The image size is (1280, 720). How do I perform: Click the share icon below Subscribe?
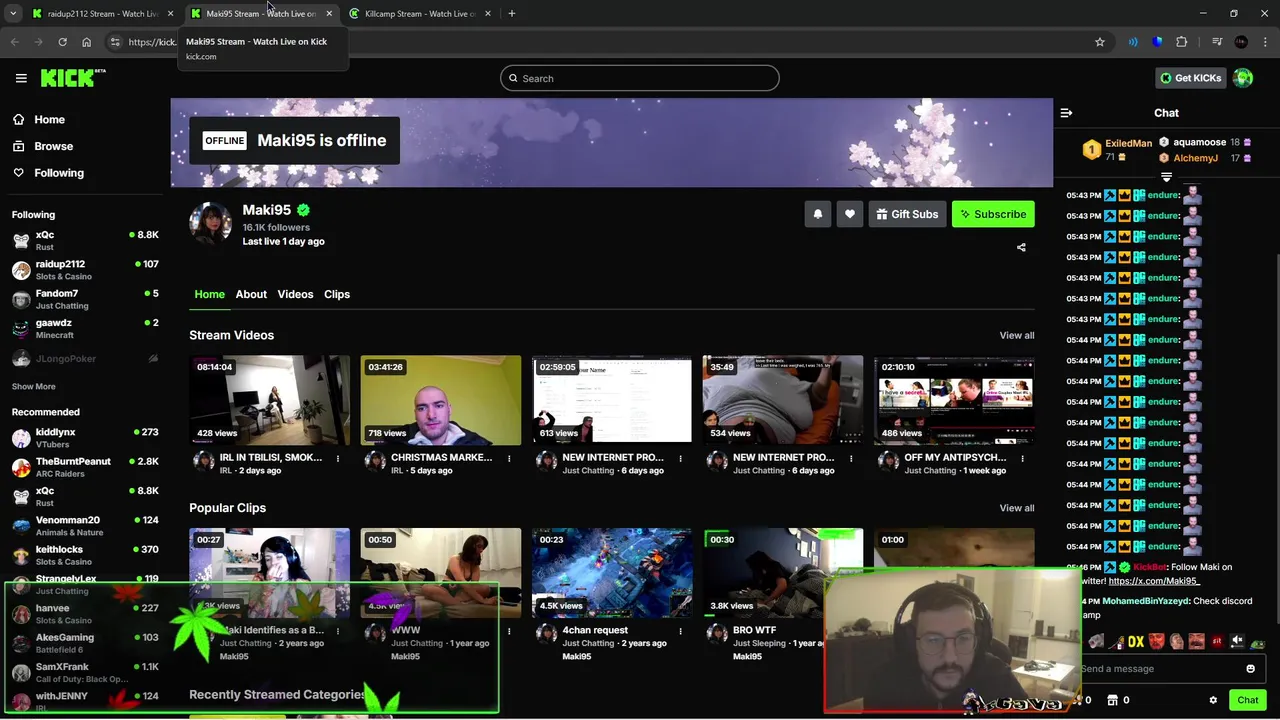pyautogui.click(x=1021, y=247)
